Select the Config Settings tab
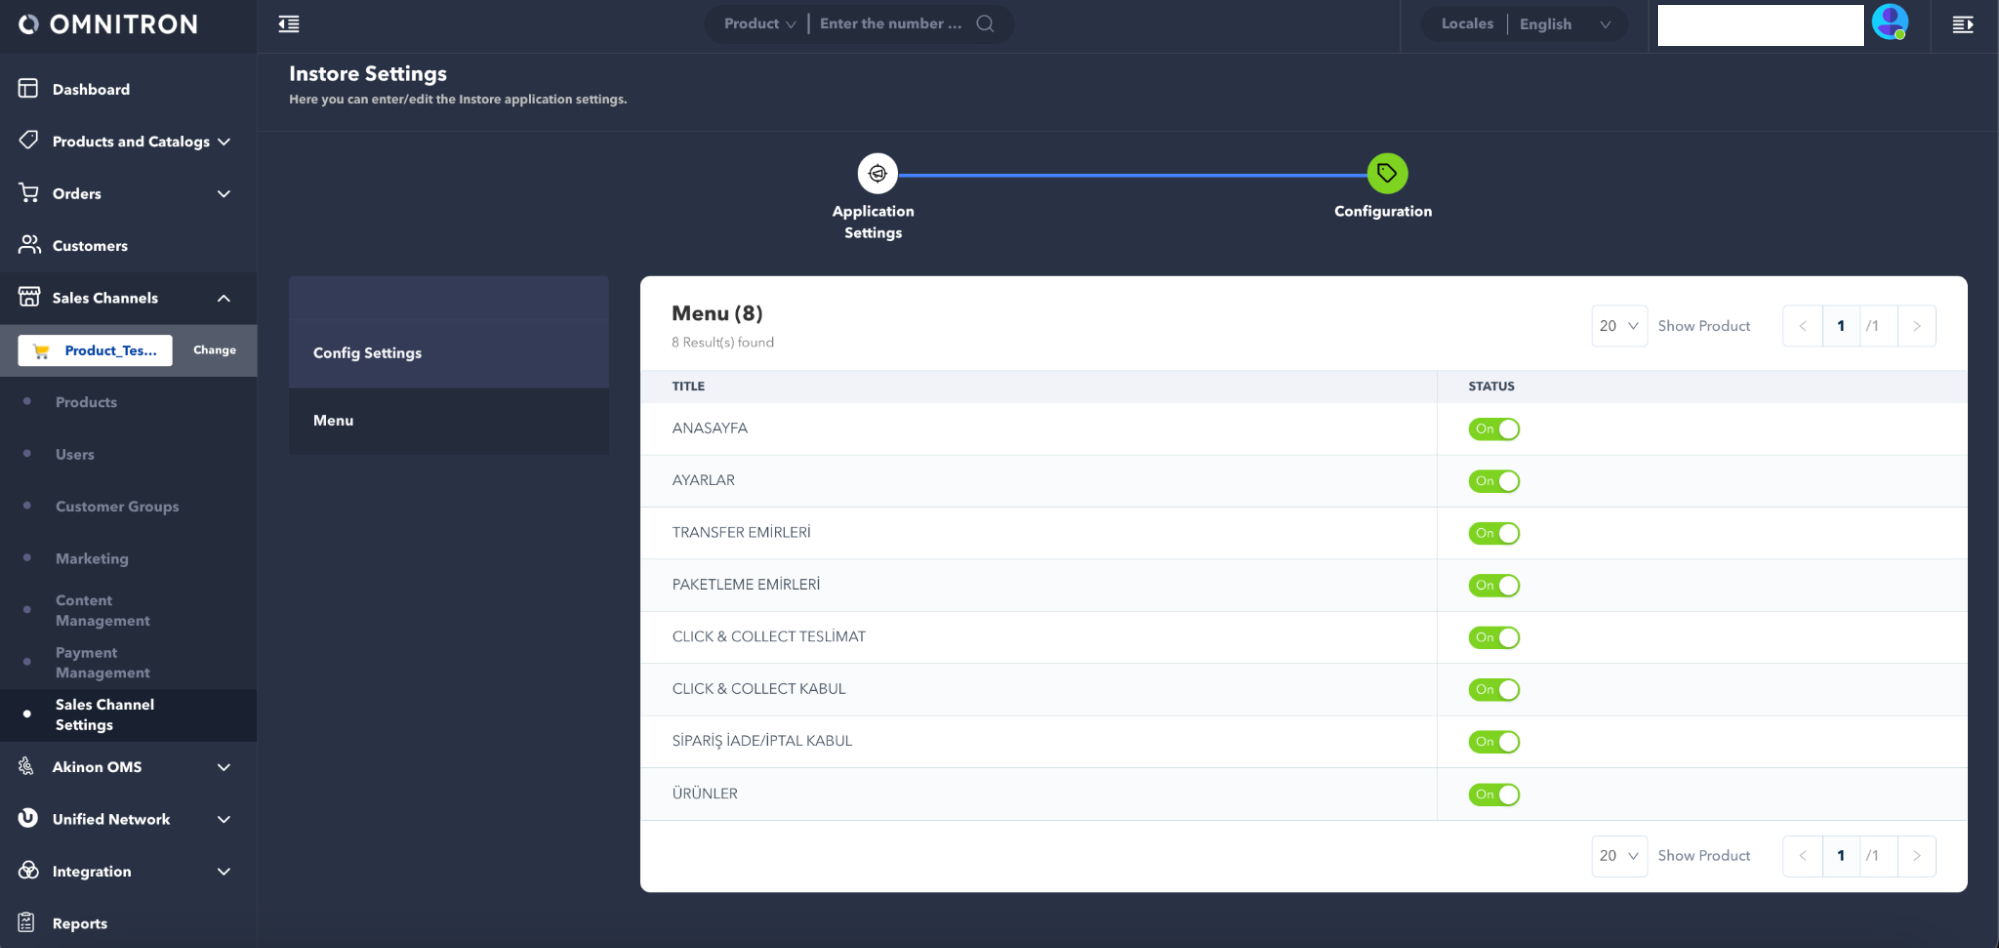 click(x=367, y=353)
